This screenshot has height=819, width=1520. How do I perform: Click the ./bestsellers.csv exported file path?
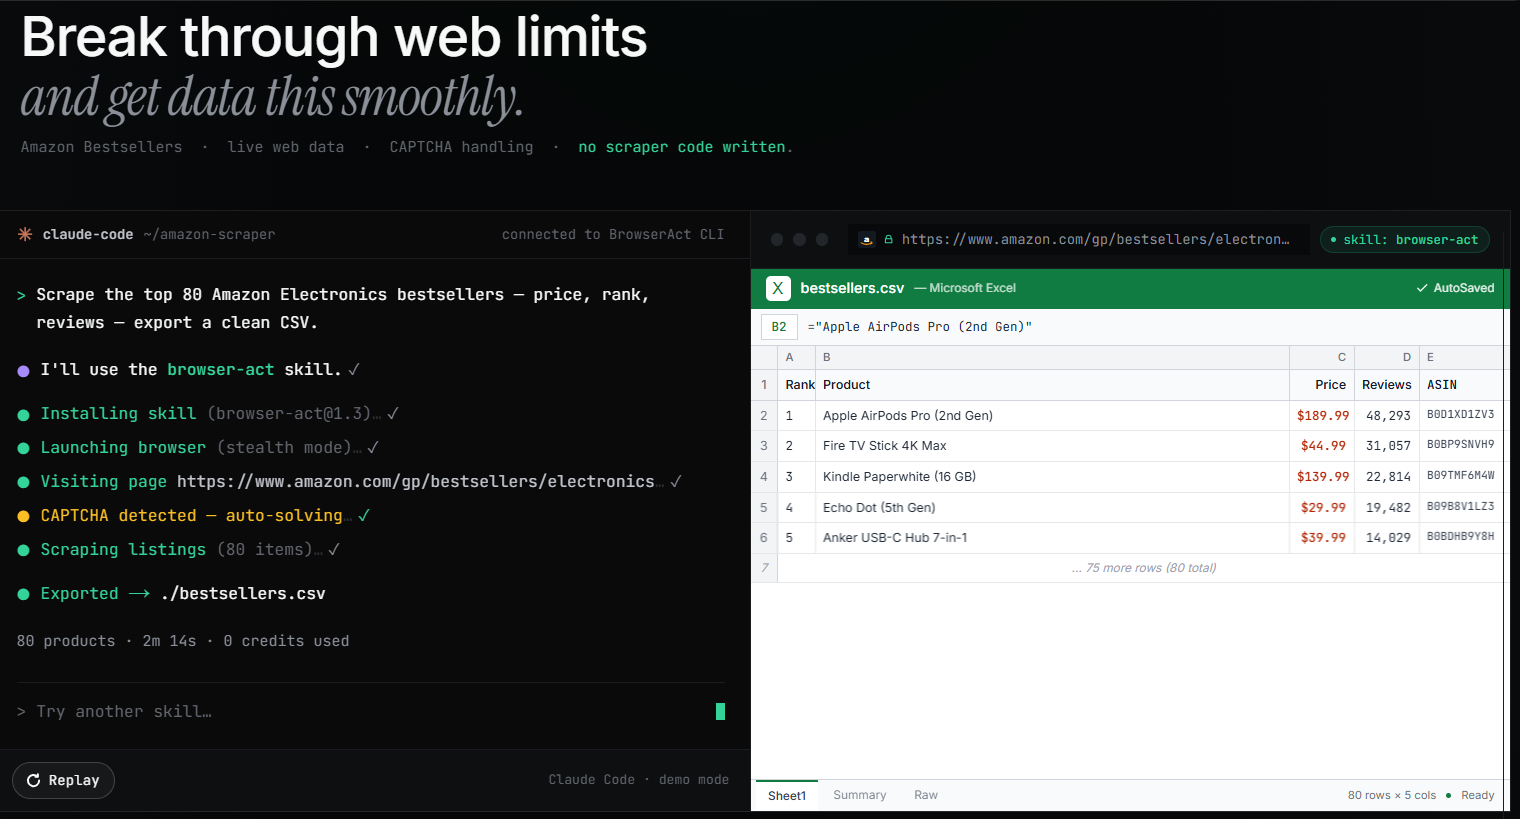243,594
